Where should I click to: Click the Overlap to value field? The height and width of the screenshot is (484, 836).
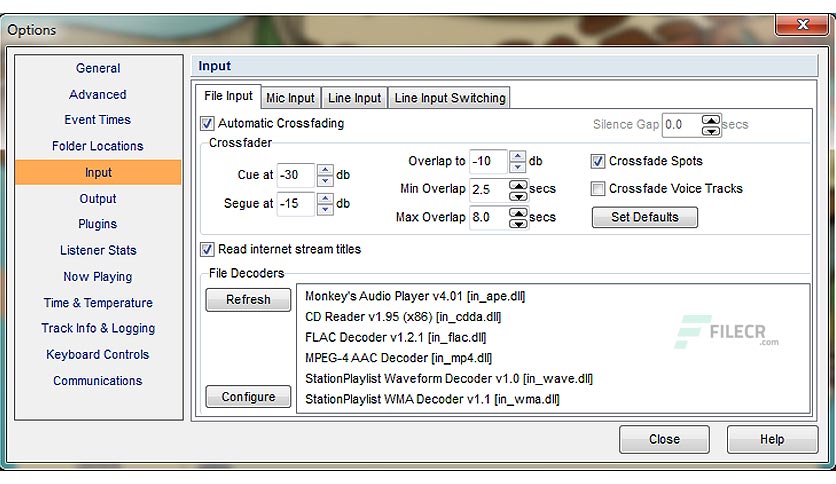click(x=488, y=162)
